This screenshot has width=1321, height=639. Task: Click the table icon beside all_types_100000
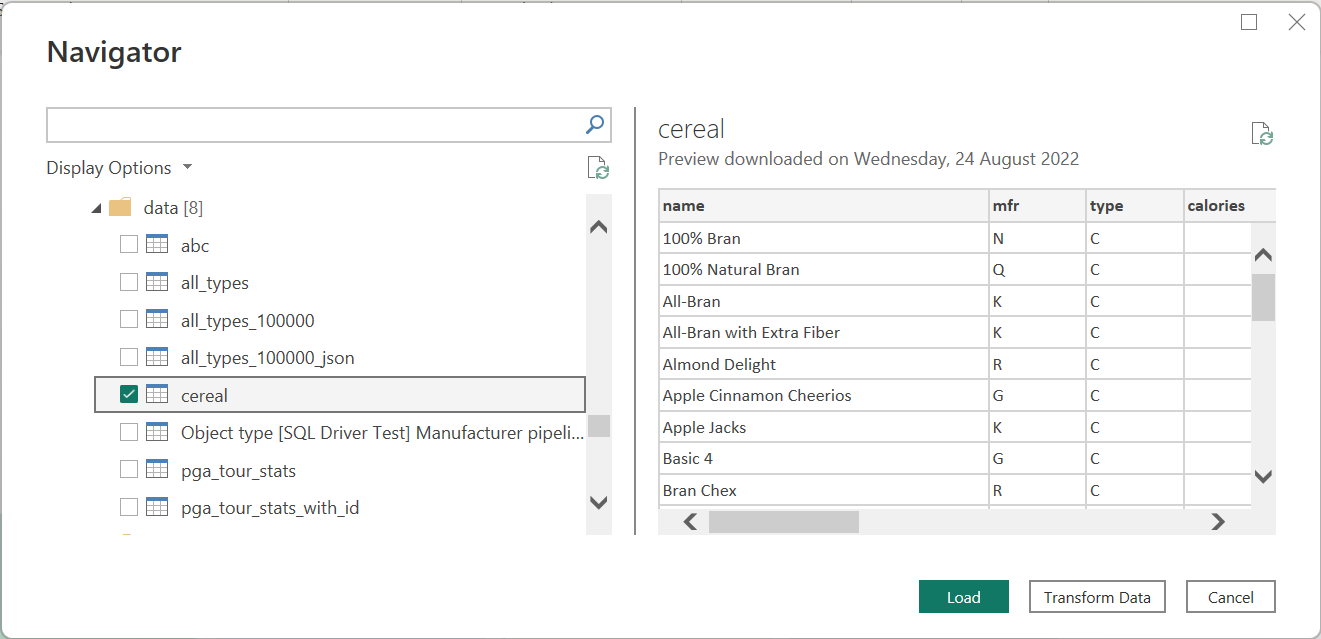click(x=158, y=320)
